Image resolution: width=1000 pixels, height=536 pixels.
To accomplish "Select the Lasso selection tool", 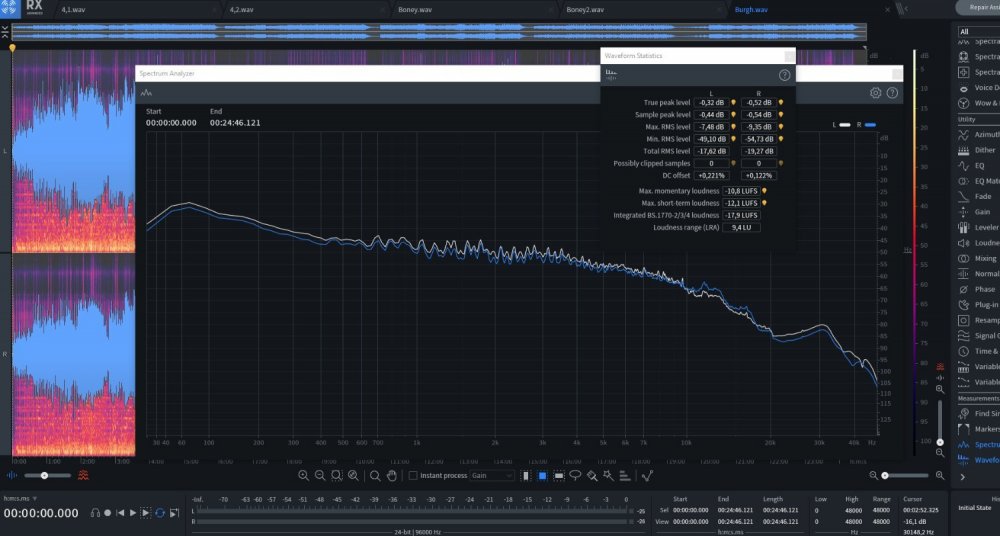I will (x=575, y=475).
